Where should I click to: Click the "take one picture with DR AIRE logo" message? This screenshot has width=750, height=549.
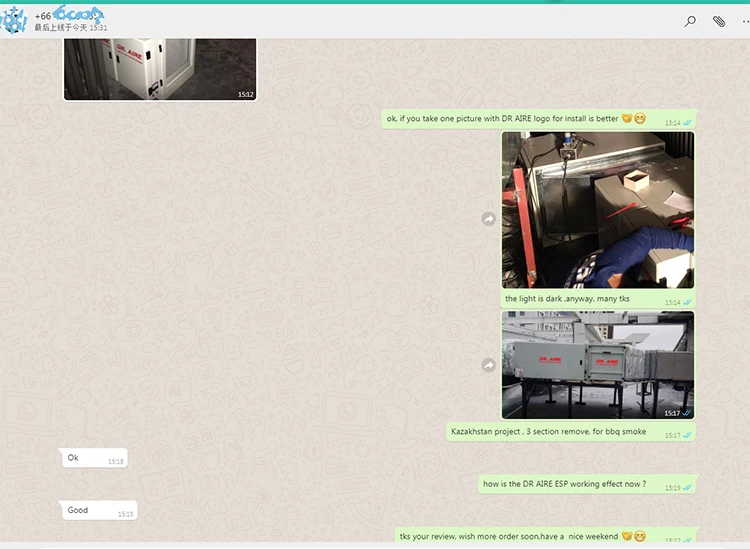[x=503, y=119]
